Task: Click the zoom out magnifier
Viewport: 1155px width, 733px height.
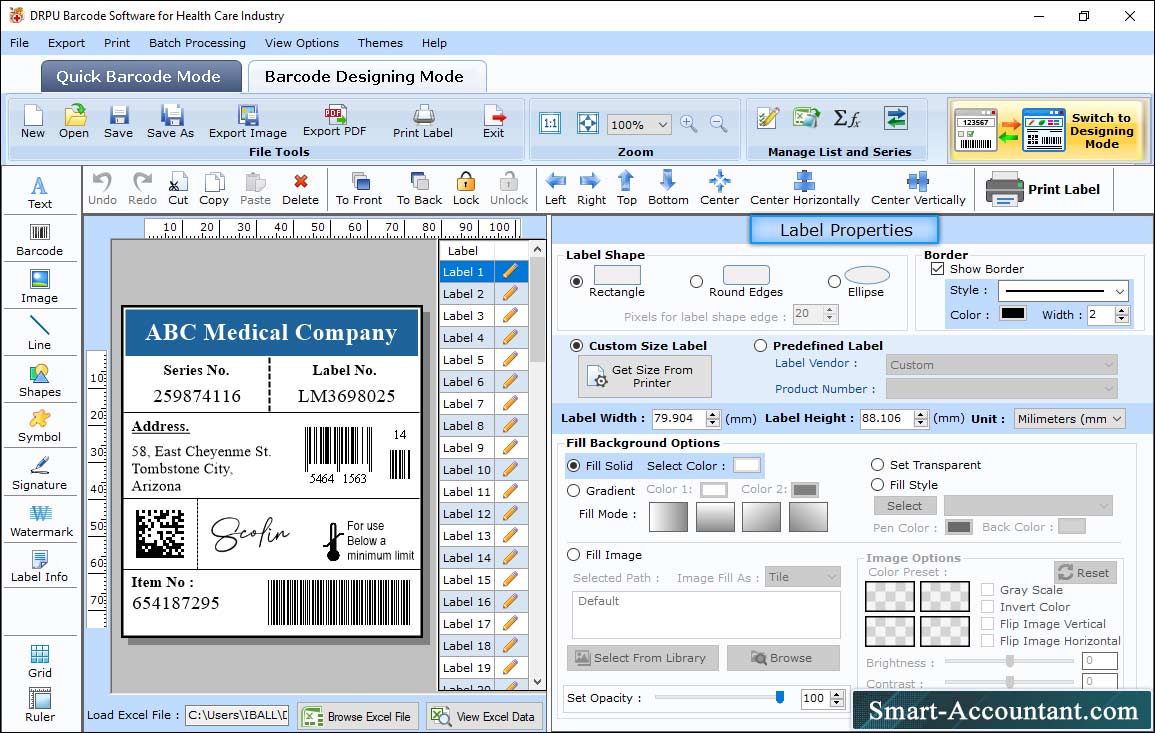Action: [718, 123]
